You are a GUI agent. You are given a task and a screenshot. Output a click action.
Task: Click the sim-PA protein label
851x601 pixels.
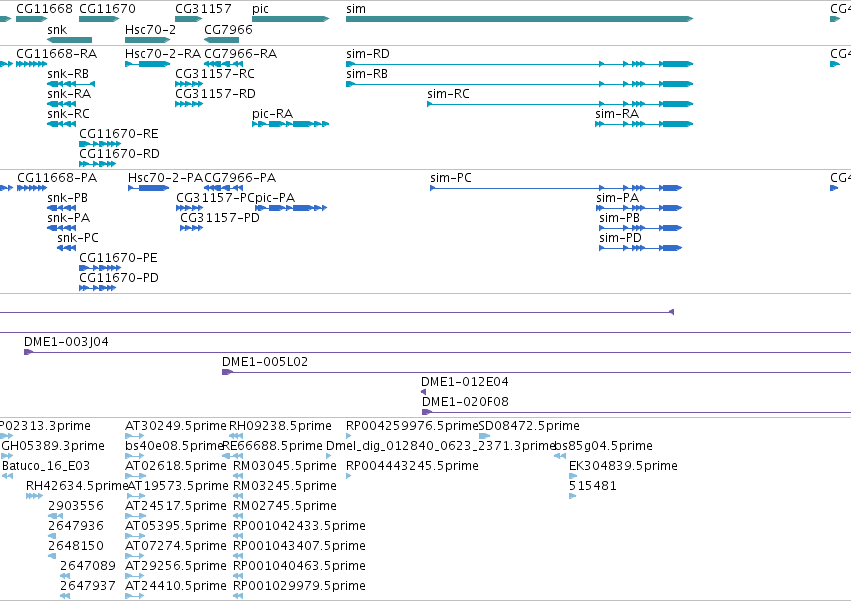618,198
